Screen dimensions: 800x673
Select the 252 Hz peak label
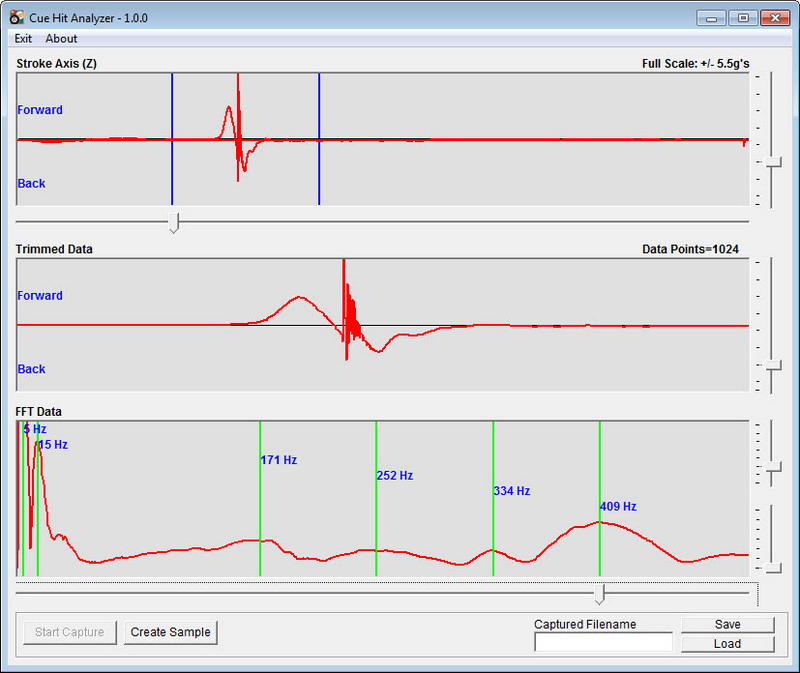(x=395, y=476)
